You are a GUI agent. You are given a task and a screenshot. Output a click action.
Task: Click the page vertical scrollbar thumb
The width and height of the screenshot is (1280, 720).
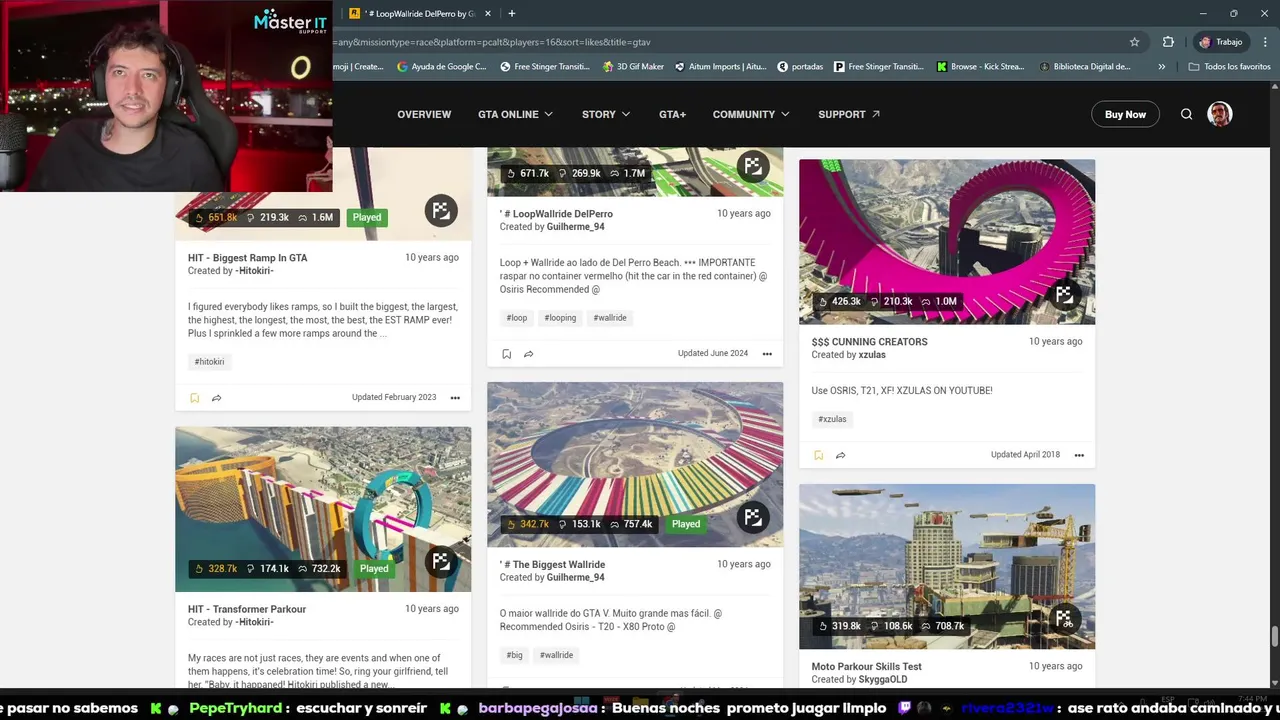point(1274,636)
